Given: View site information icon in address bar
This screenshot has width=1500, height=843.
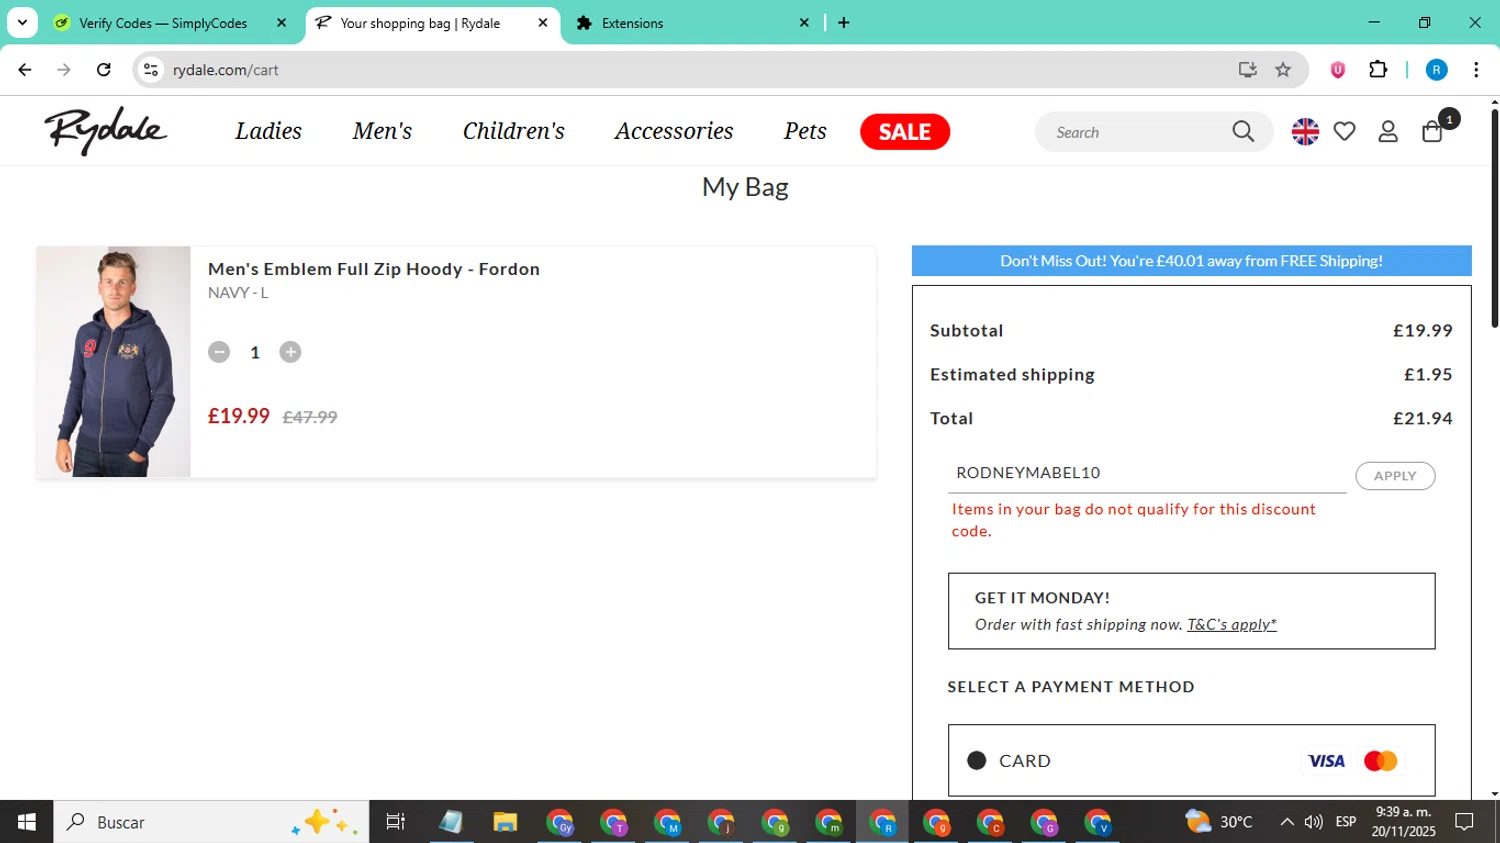Looking at the screenshot, I should [151, 70].
